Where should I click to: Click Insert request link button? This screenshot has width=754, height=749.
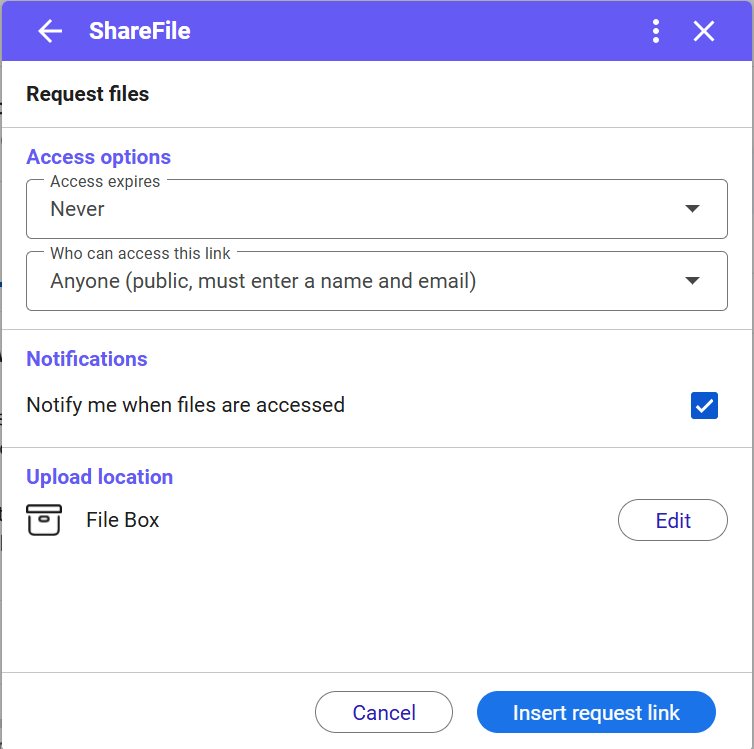[596, 712]
